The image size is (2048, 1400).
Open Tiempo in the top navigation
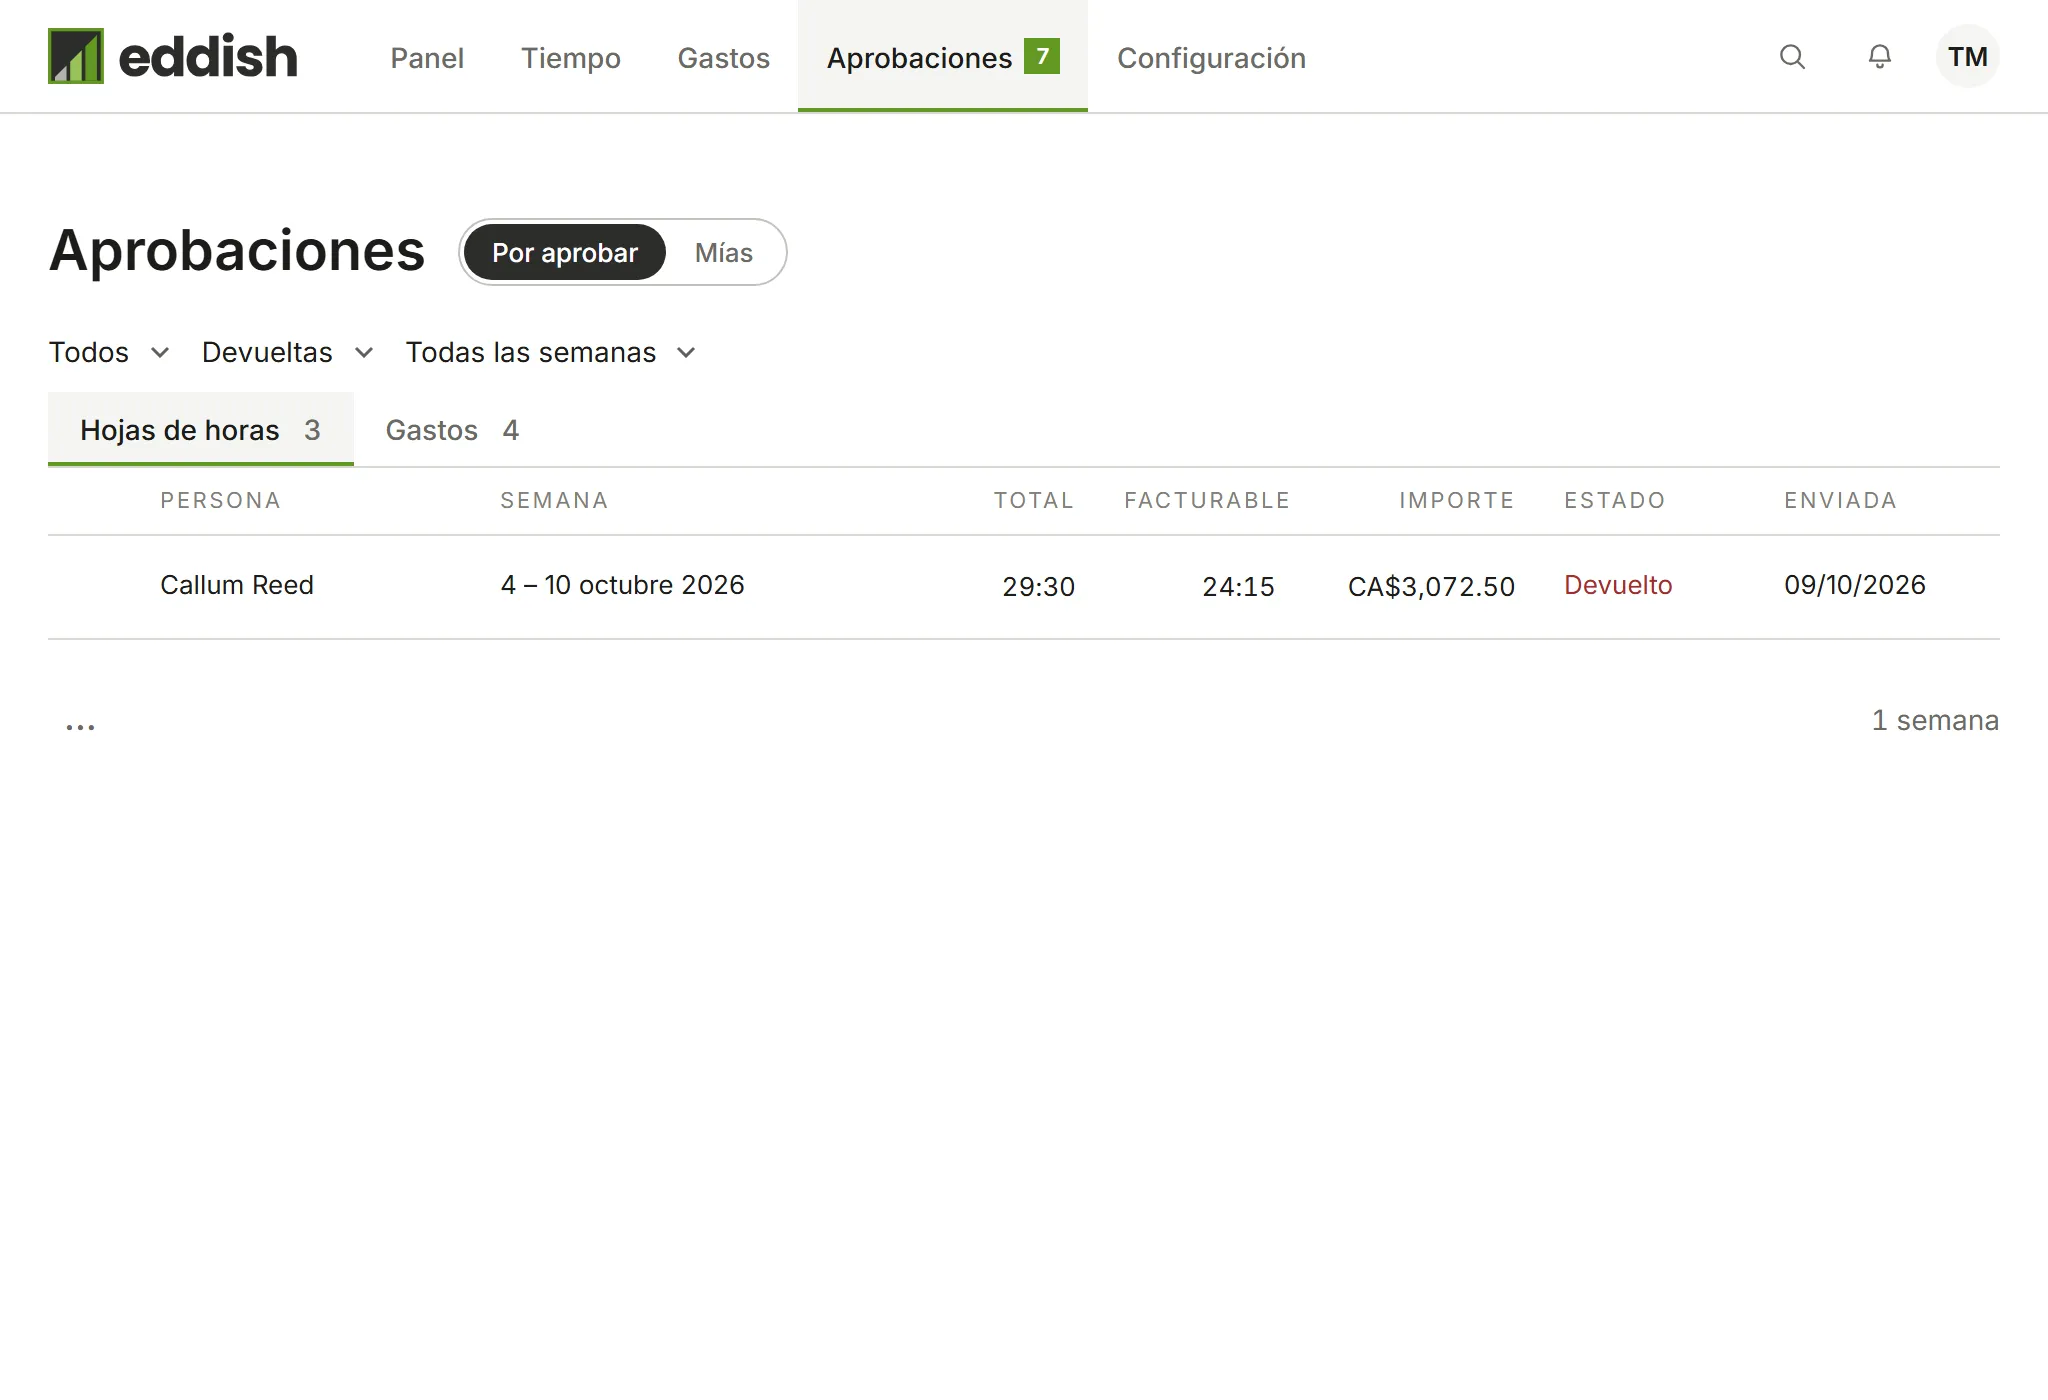[571, 57]
